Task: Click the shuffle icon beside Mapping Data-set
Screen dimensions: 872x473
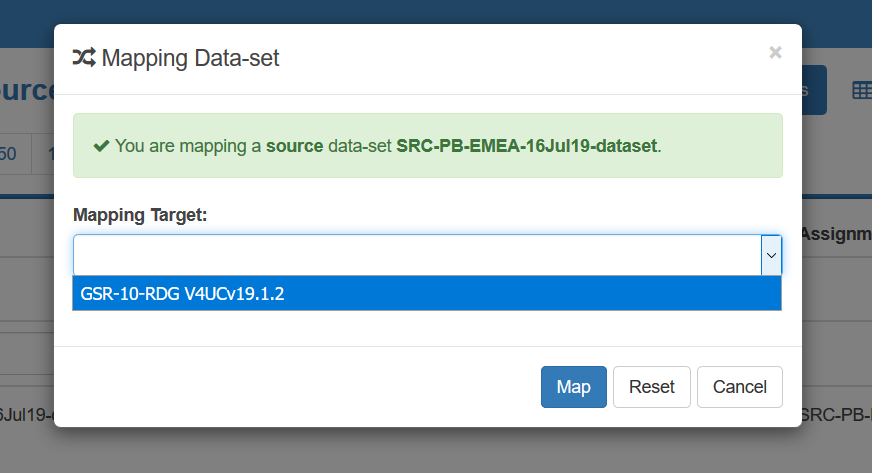Action: click(x=84, y=58)
